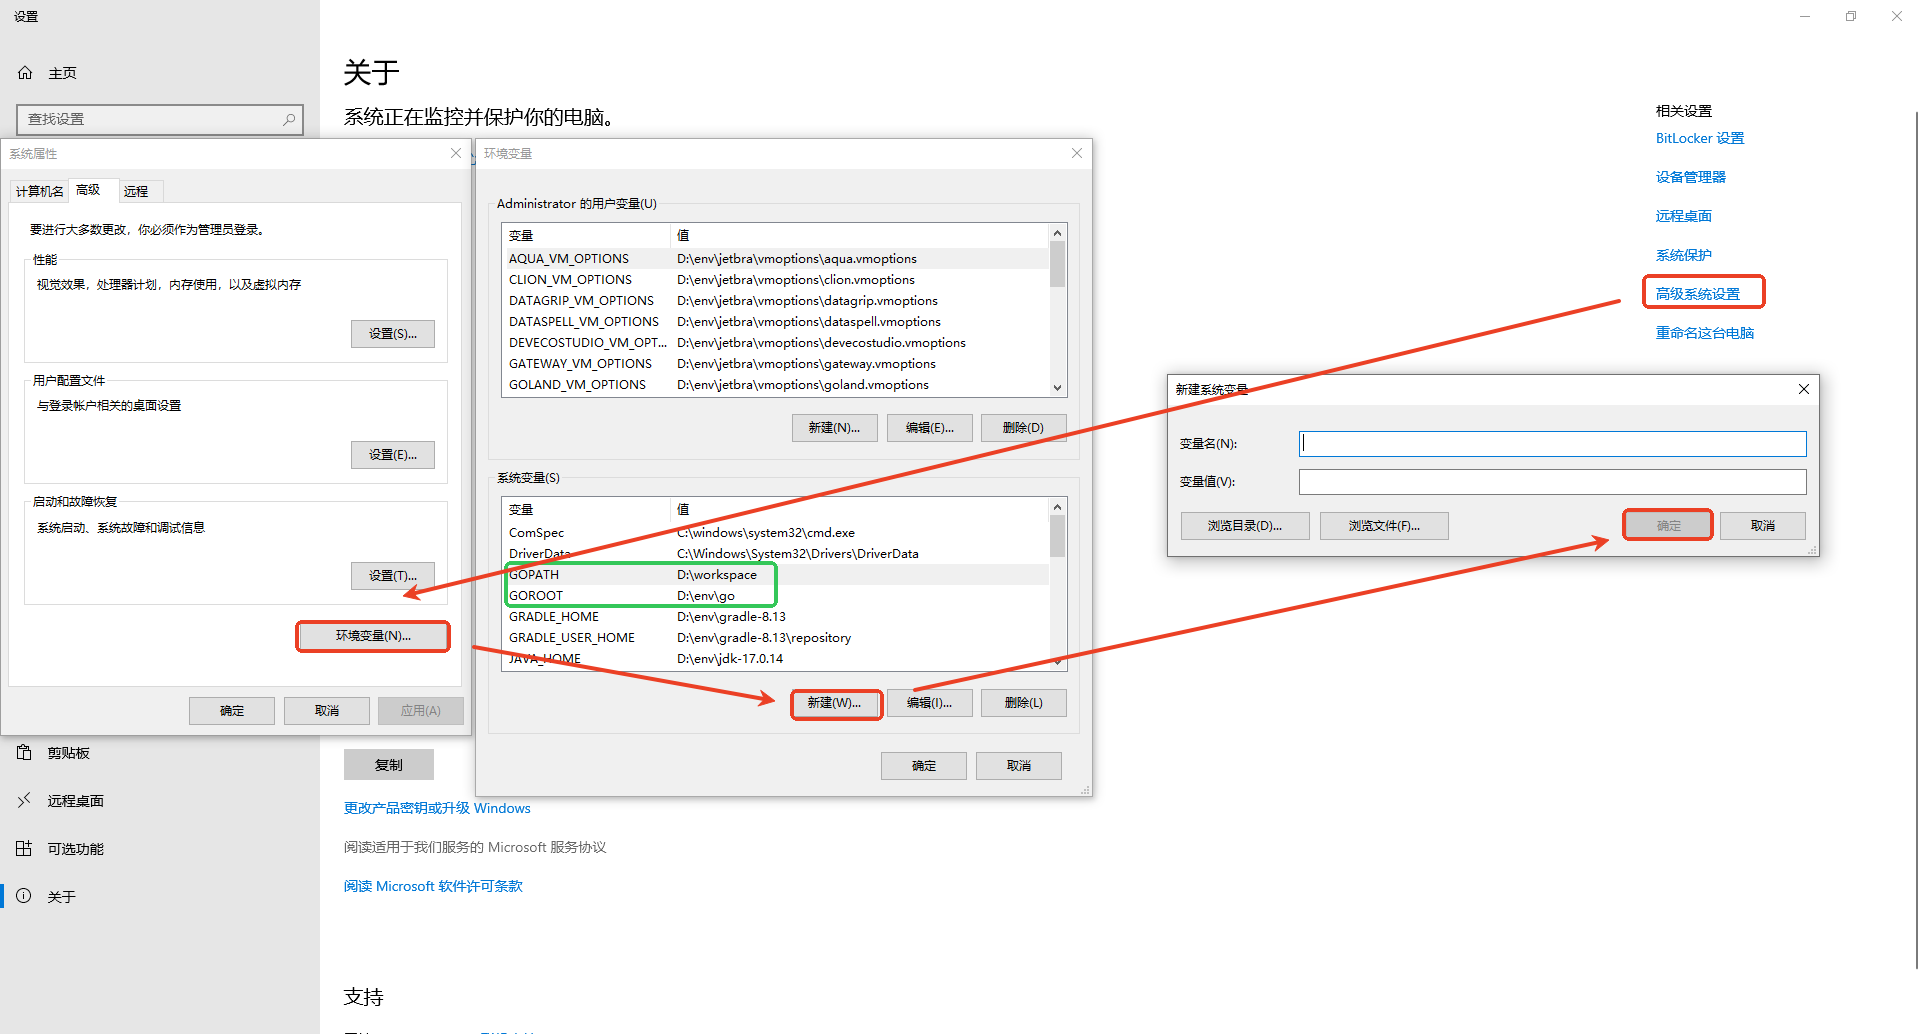Close the New System Variable dialog

coord(1804,389)
